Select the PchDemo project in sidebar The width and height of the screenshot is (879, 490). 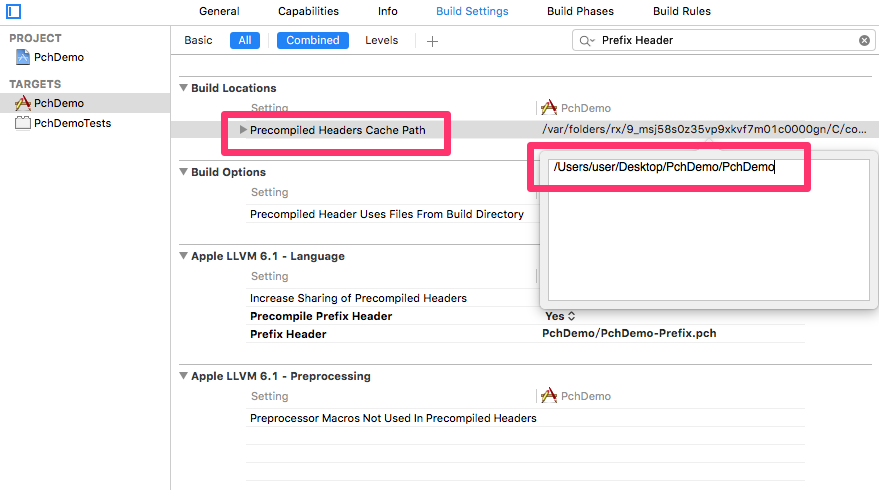pos(58,57)
